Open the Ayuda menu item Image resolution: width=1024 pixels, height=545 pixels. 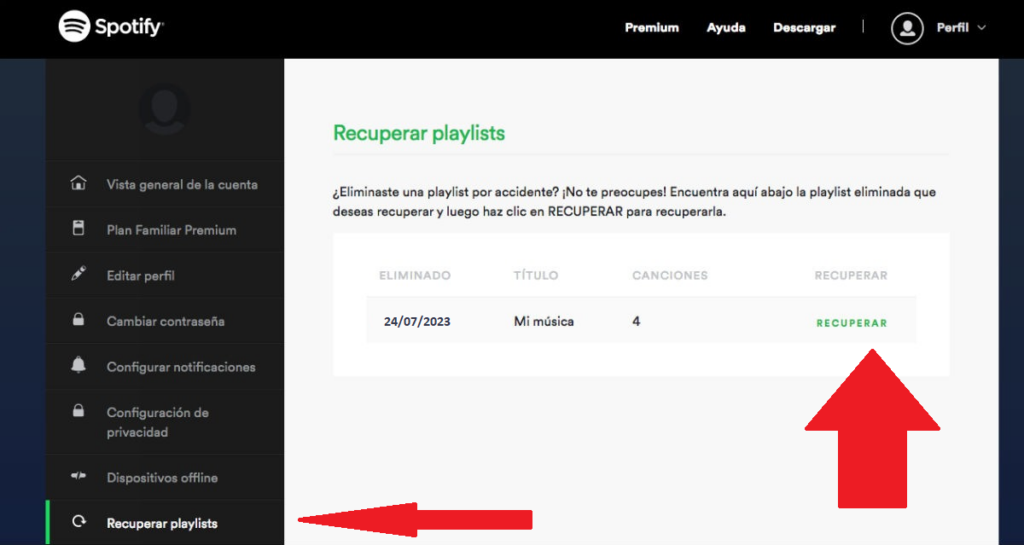pyautogui.click(x=726, y=28)
